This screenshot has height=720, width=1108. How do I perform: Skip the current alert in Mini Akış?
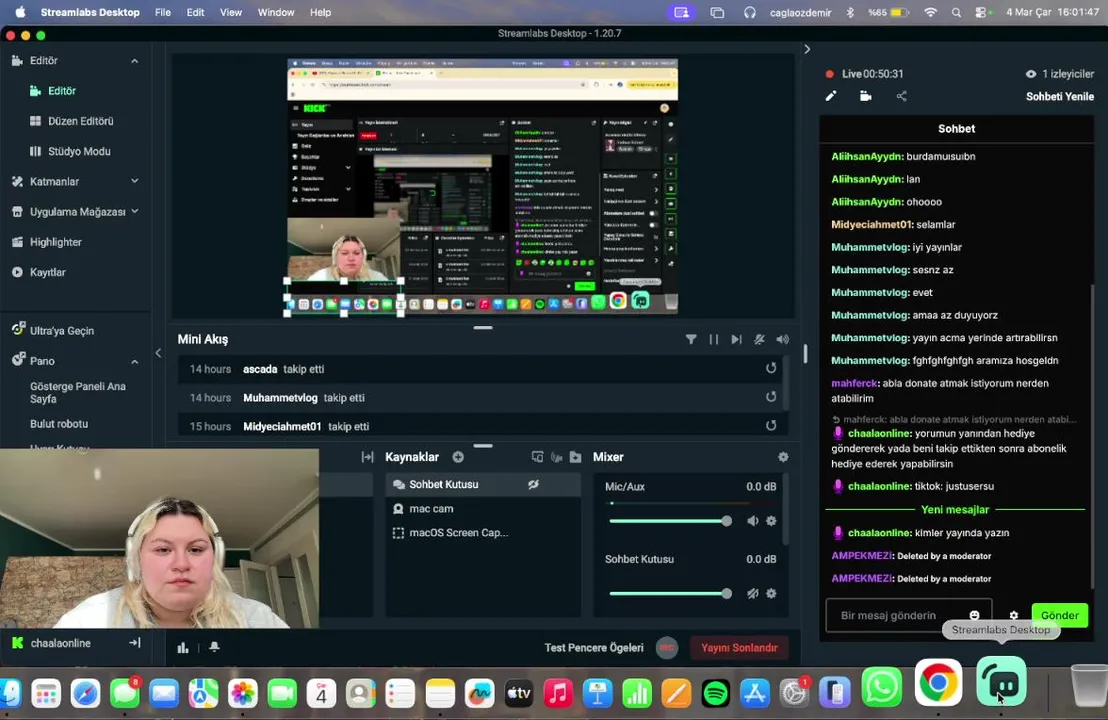click(x=736, y=339)
